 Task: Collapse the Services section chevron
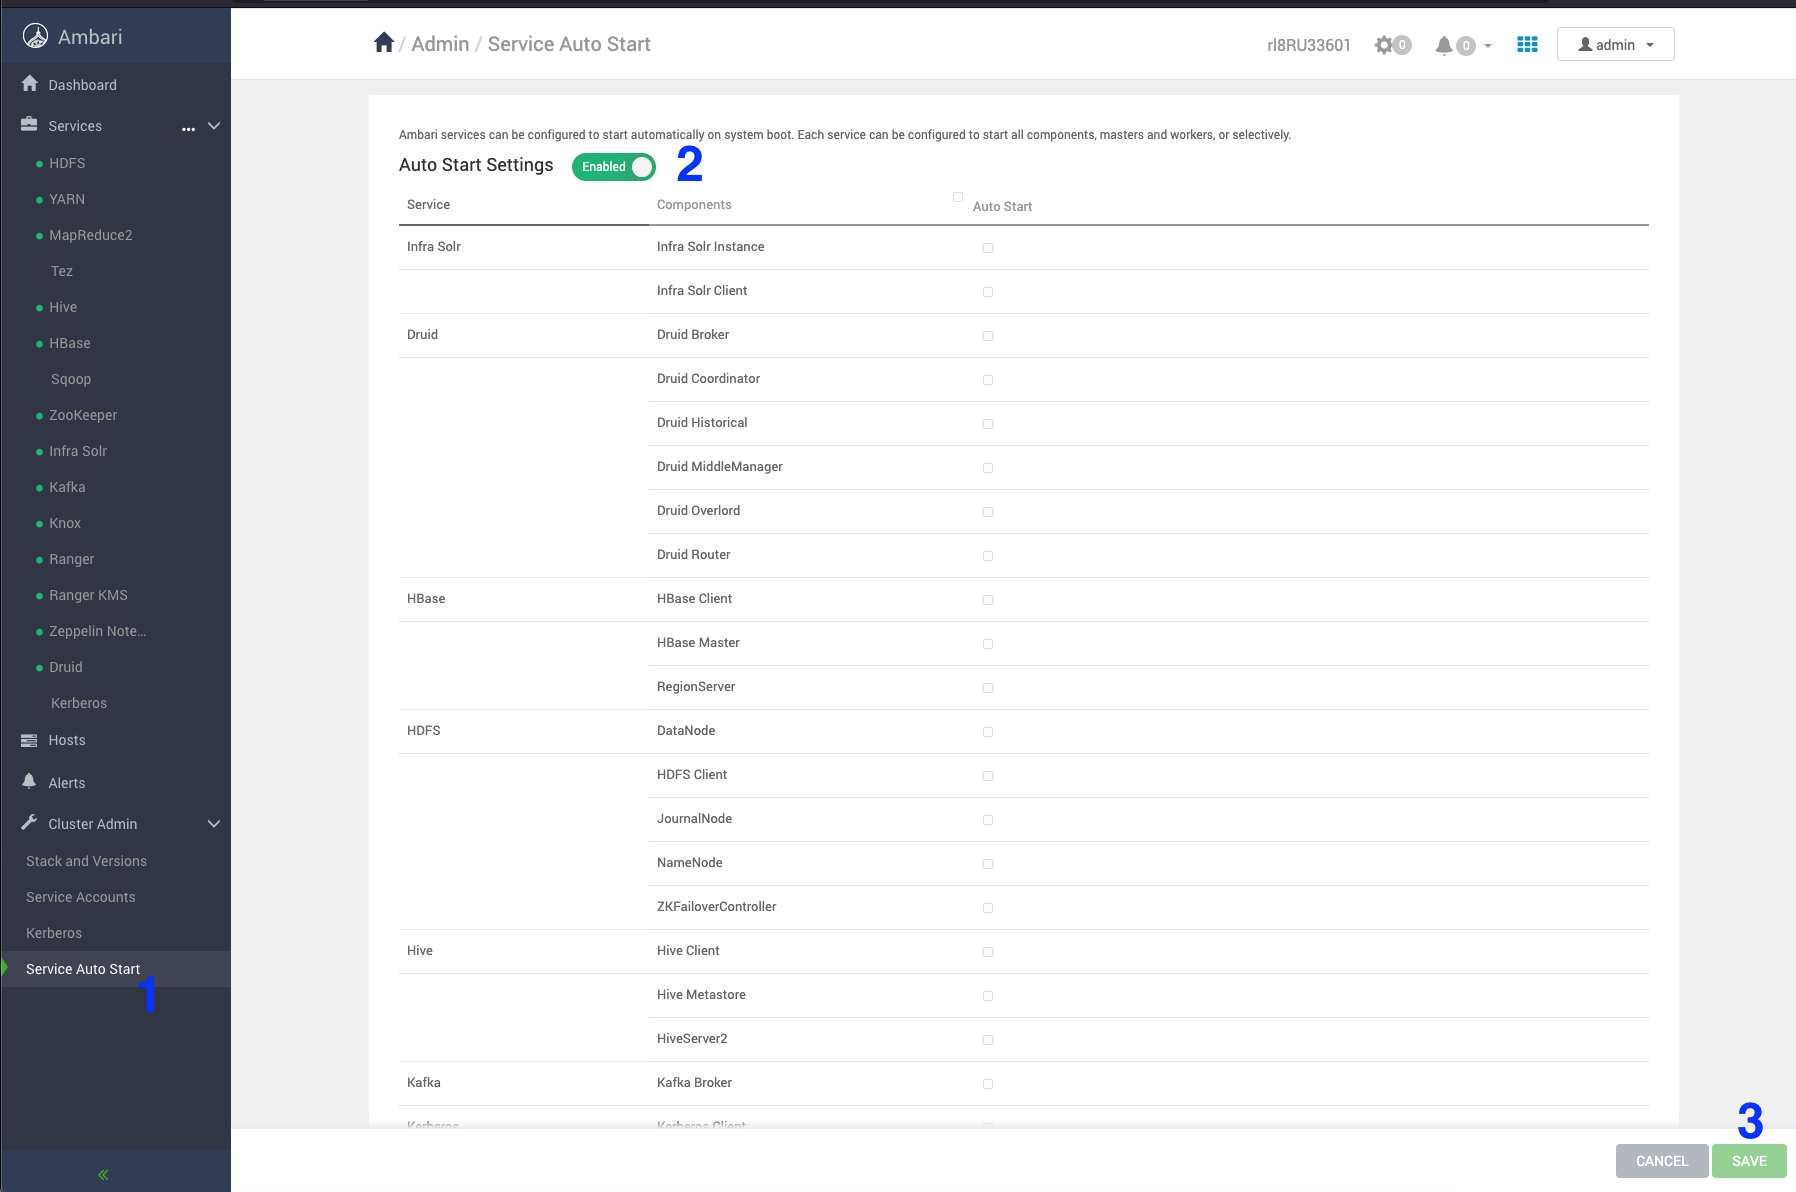click(x=214, y=126)
